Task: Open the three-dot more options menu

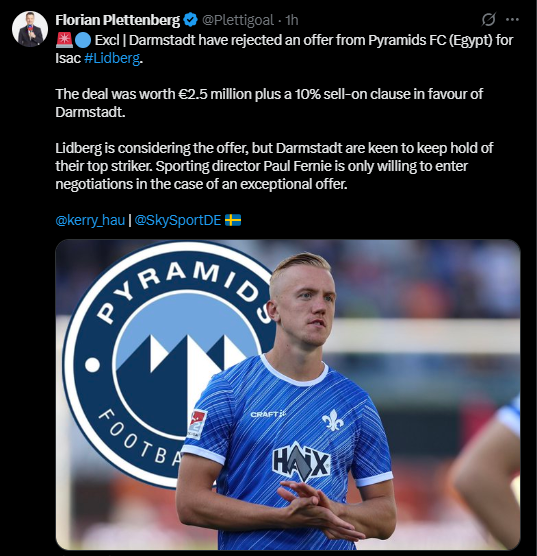Action: pos(512,20)
